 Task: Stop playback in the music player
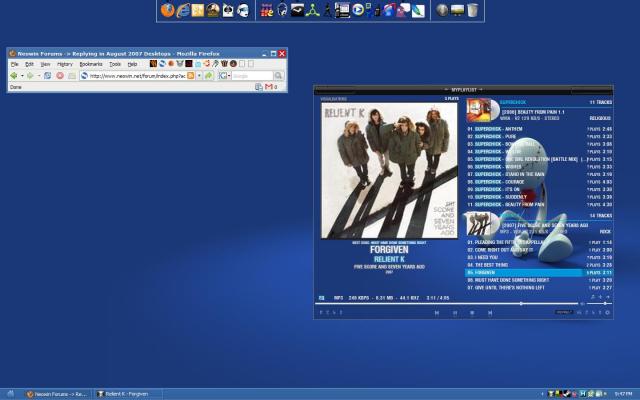point(472,313)
